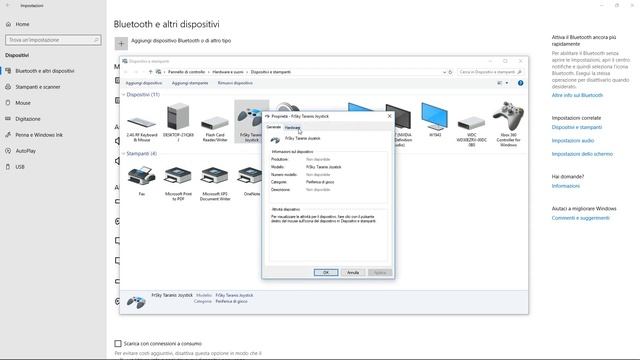Open Informazioni help link
640x360 pixels.
566,186
